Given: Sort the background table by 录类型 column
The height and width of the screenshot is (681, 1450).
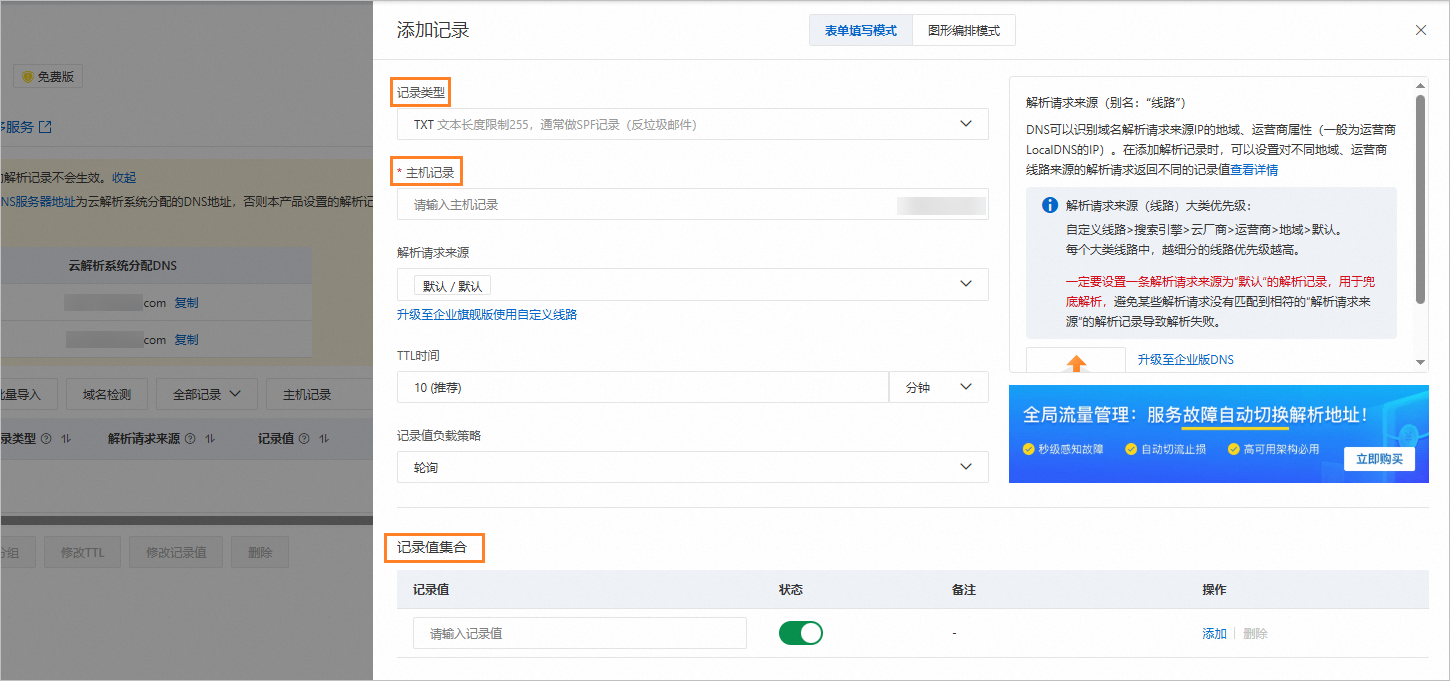Looking at the screenshot, I should tap(67, 438).
